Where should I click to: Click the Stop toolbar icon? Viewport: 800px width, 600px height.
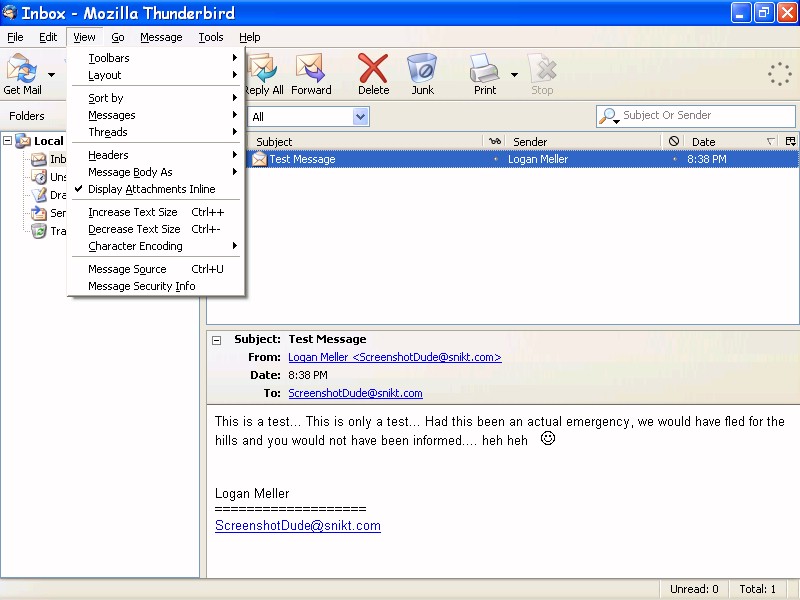[x=542, y=69]
